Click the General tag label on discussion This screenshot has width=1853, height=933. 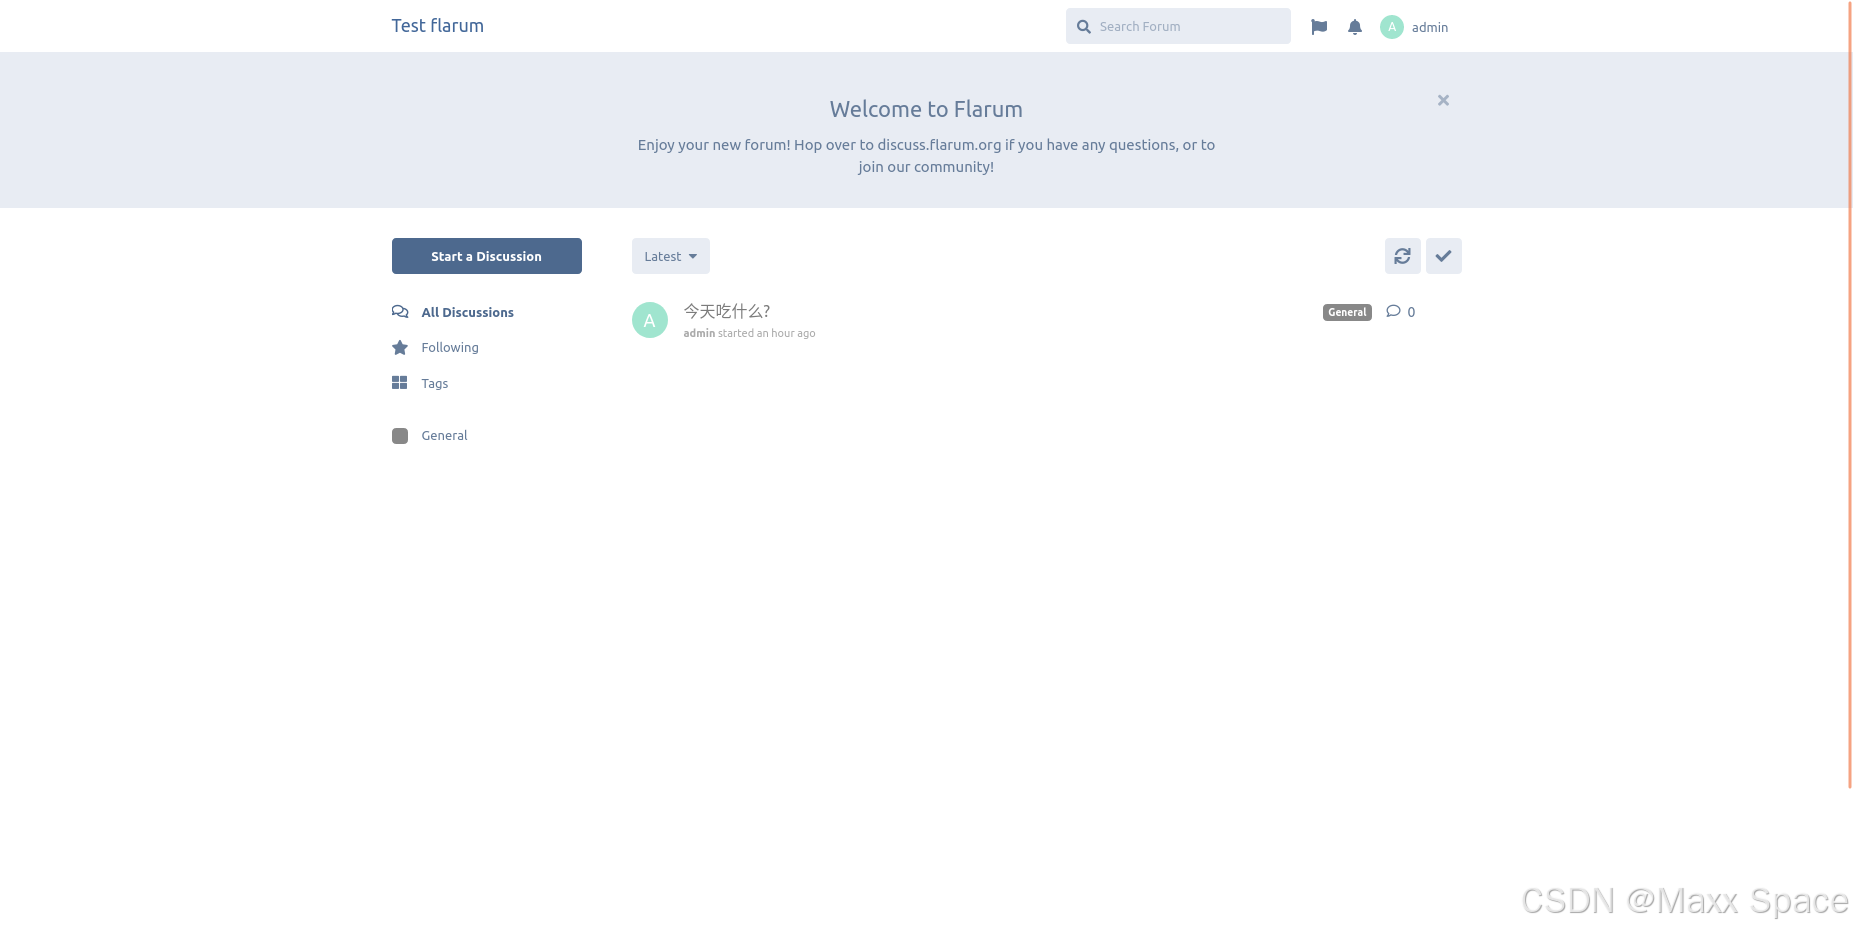click(1347, 312)
